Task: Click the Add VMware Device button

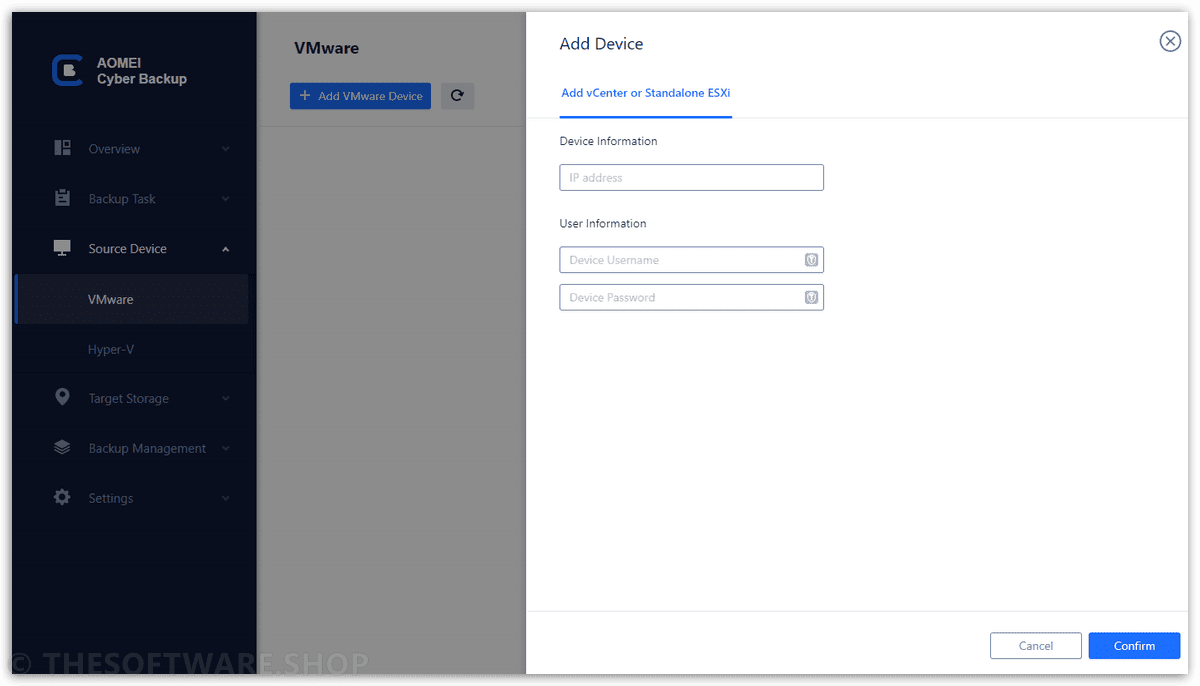Action: point(360,96)
